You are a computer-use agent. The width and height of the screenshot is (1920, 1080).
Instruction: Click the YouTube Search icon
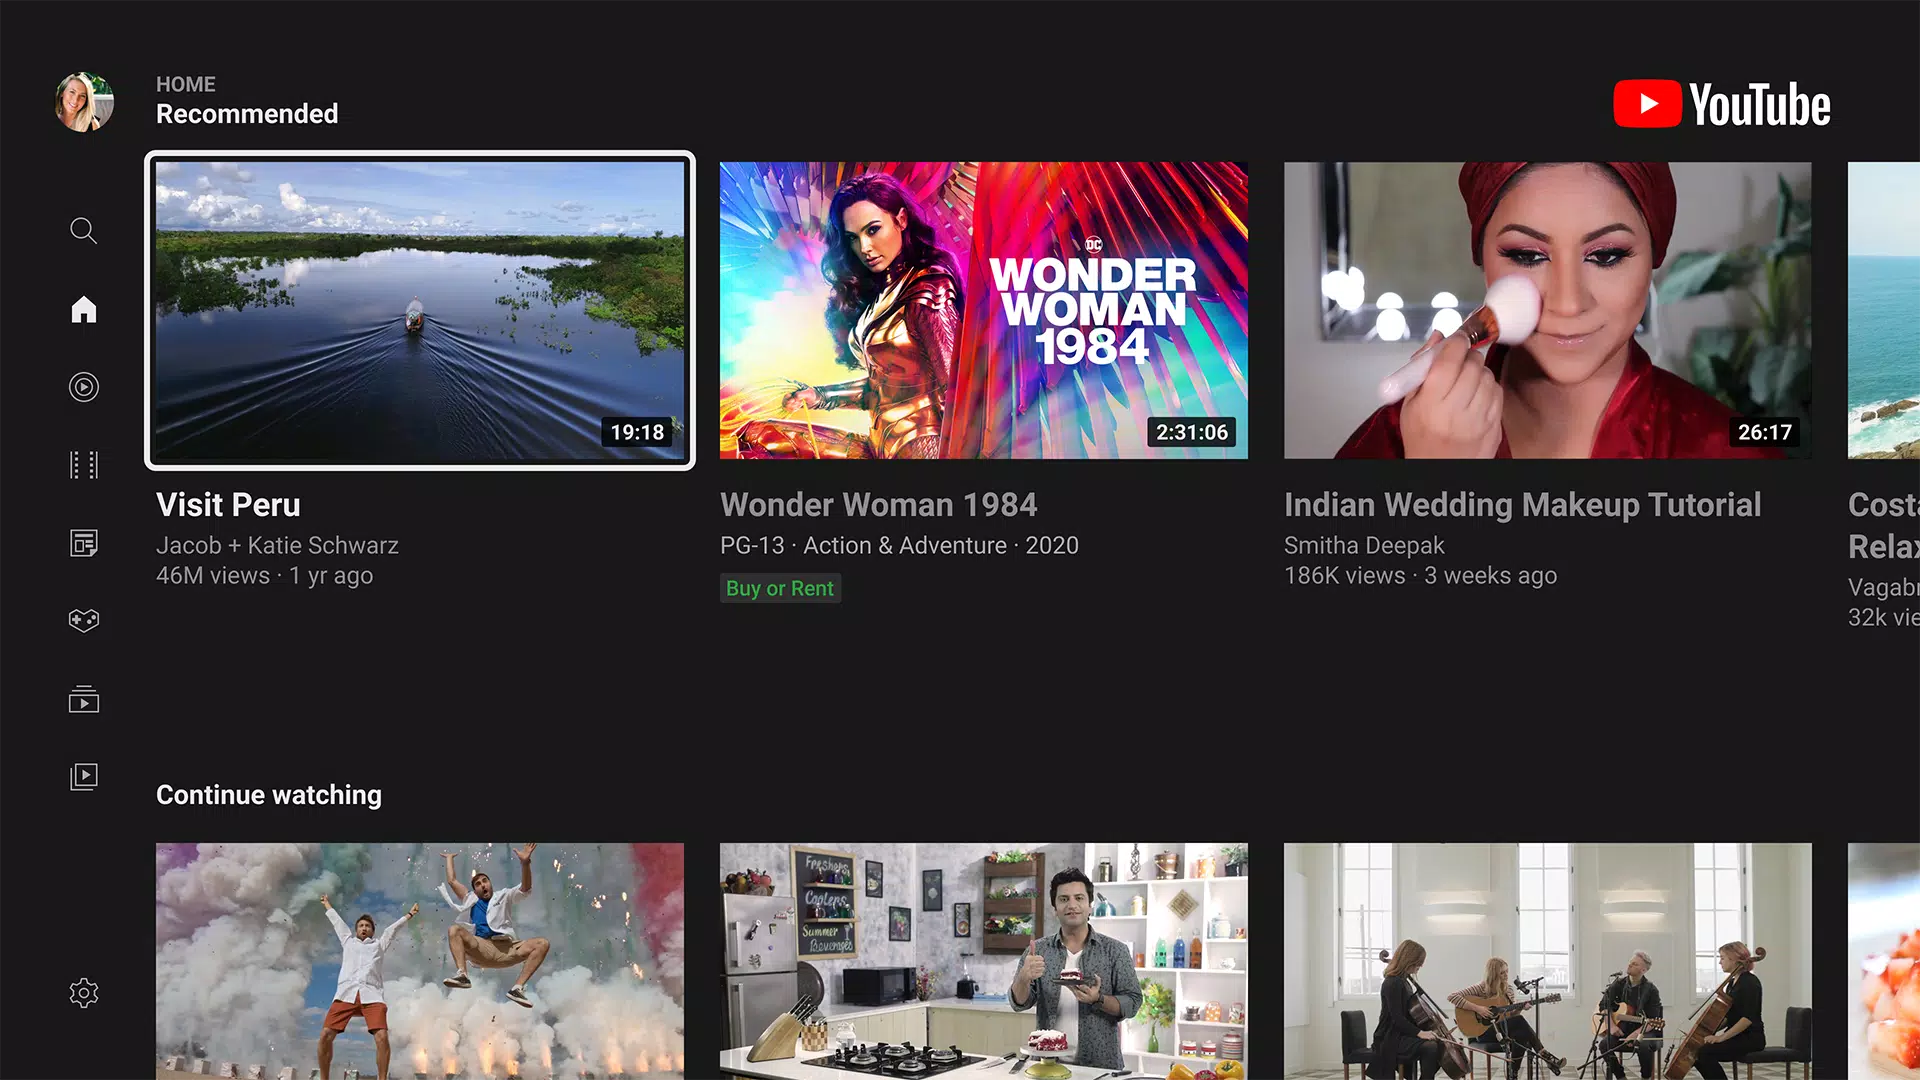83,231
